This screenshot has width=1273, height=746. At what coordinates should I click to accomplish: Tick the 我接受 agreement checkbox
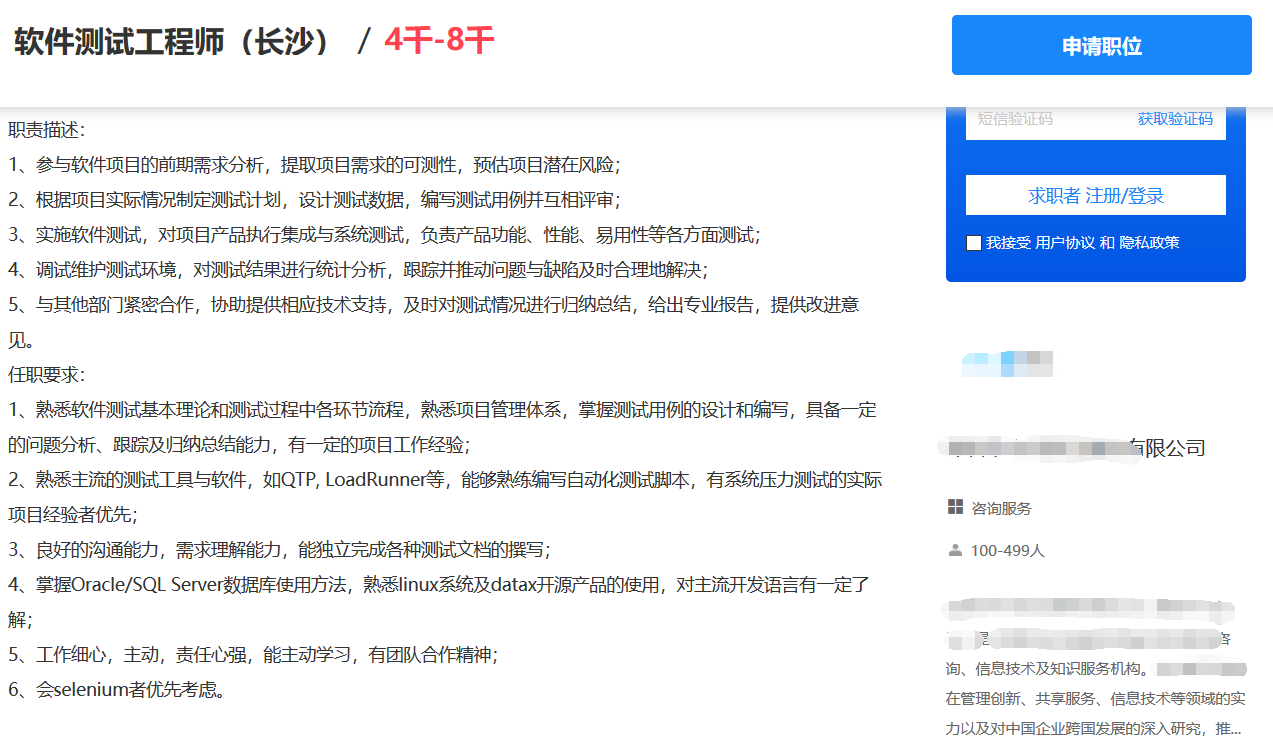(974, 243)
